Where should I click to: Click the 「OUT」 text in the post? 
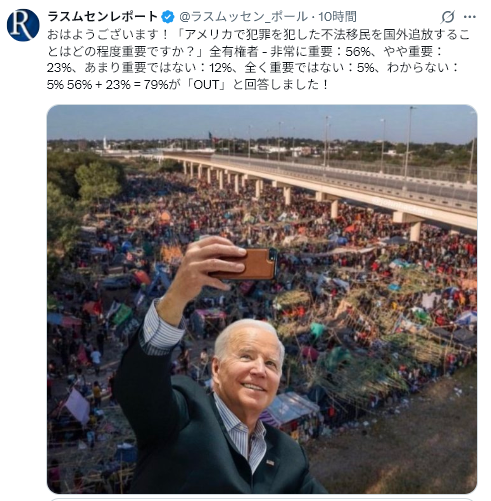click(x=207, y=85)
